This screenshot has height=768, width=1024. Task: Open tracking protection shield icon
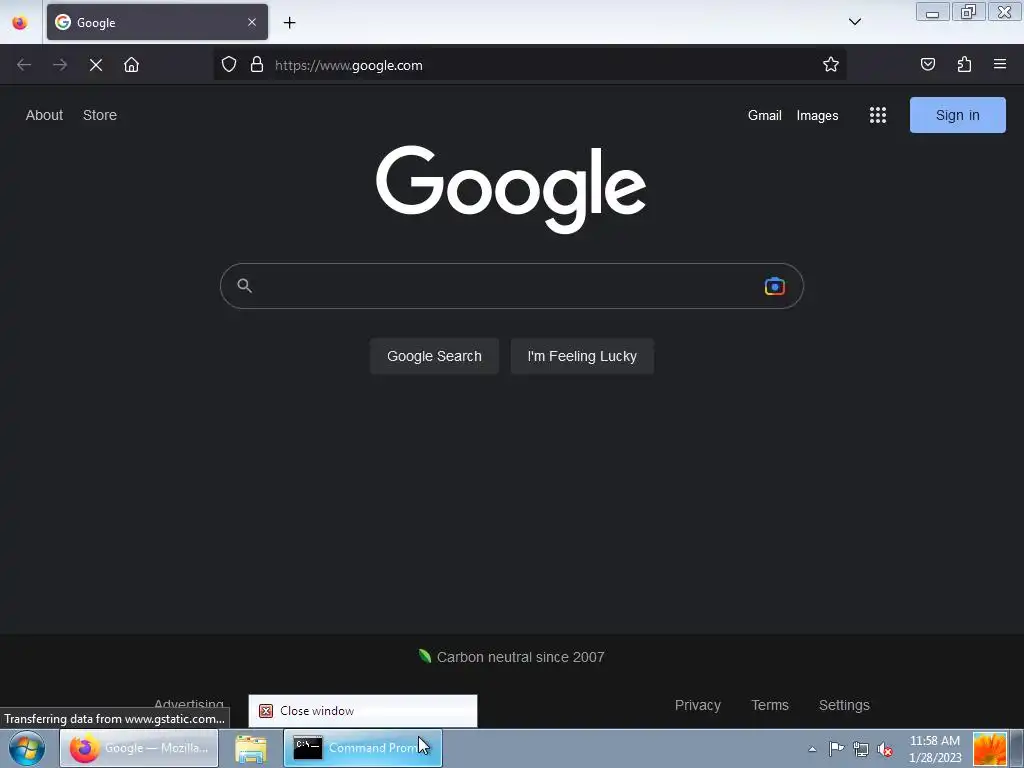[x=229, y=65]
